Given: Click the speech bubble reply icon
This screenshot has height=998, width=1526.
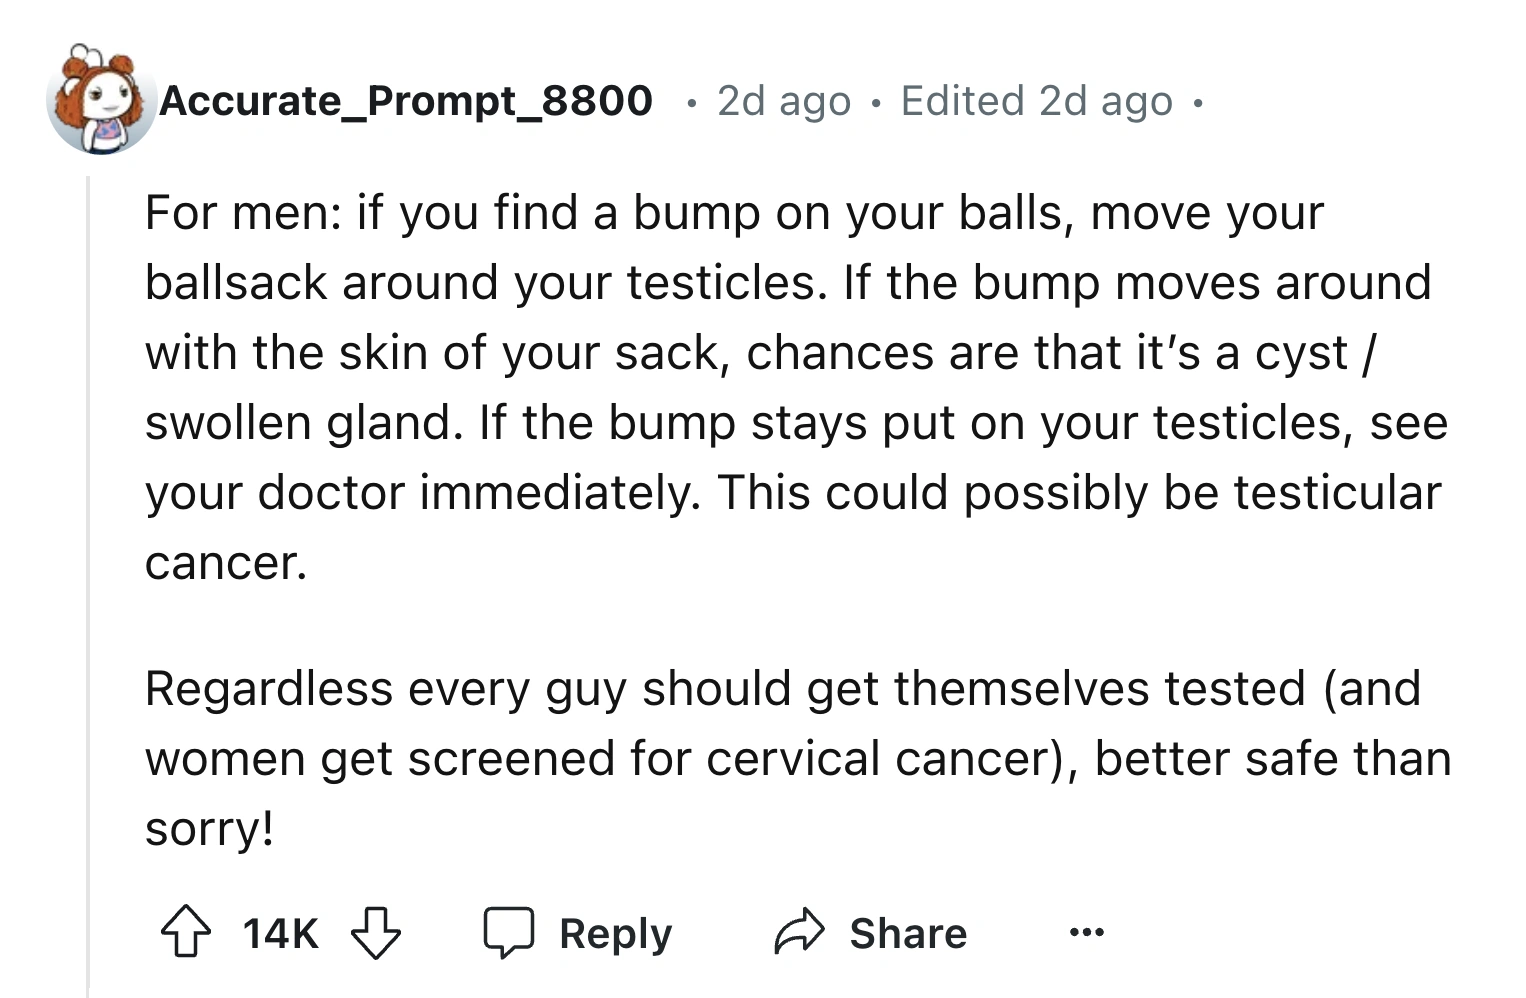Looking at the screenshot, I should click(x=509, y=932).
